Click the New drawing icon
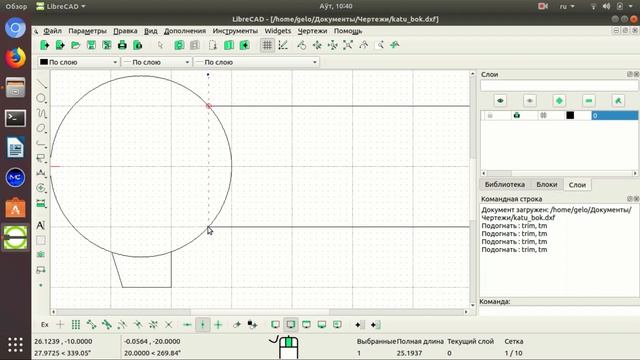Screen dimensions: 640x360 click(x=44, y=45)
